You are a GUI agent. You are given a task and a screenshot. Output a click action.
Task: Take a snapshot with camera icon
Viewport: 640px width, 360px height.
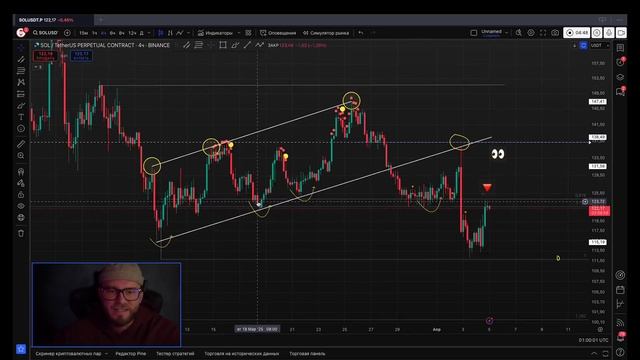coord(555,33)
